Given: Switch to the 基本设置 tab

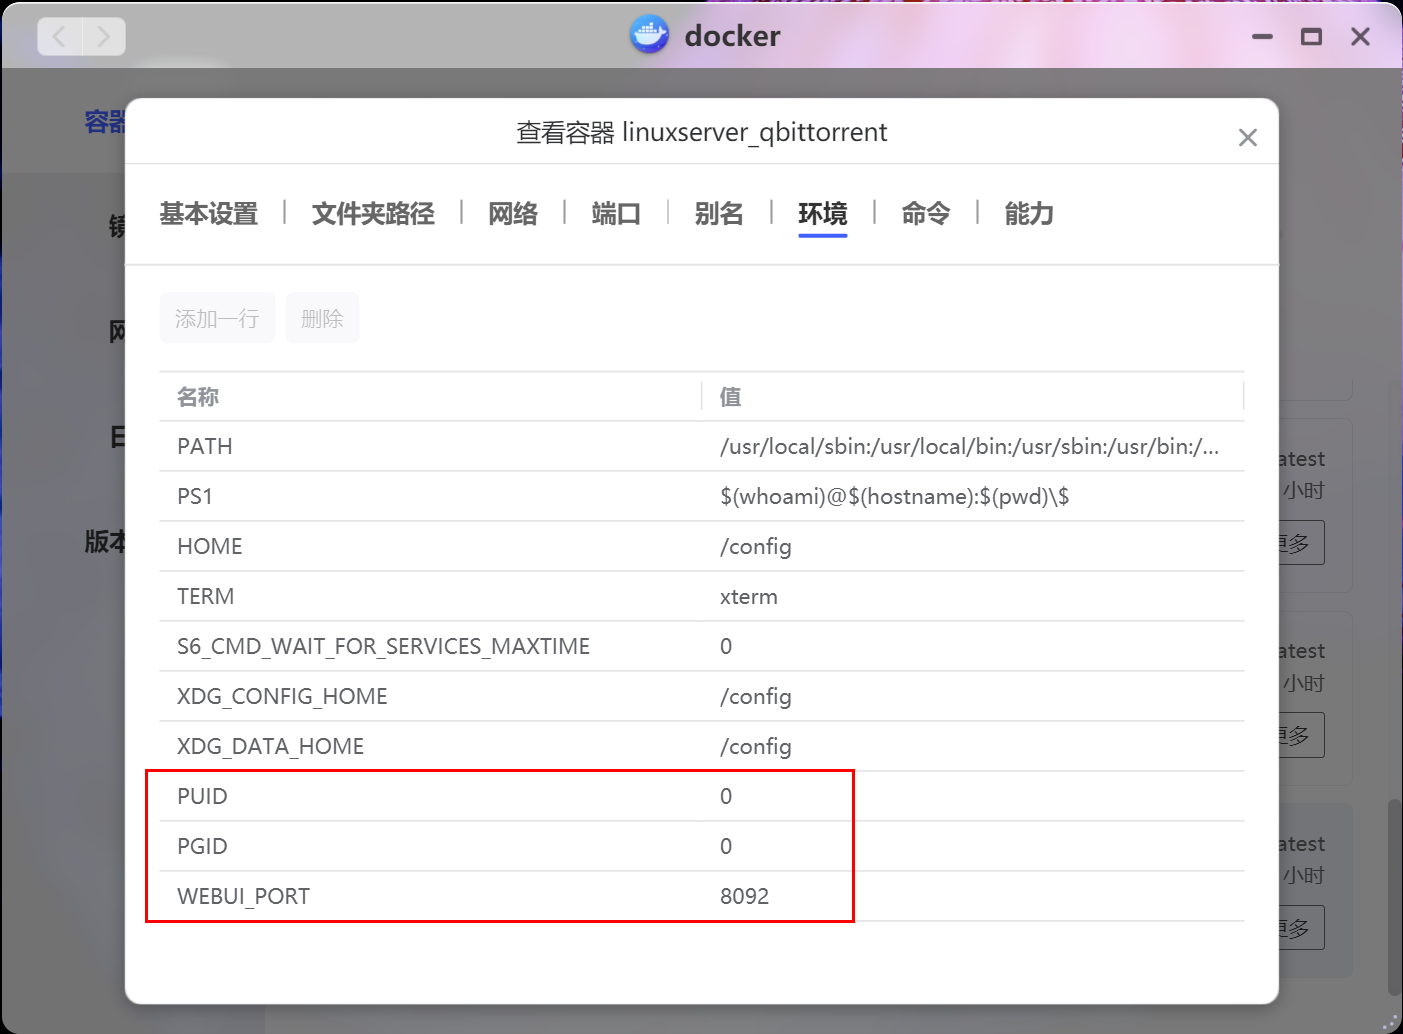Looking at the screenshot, I should (209, 214).
